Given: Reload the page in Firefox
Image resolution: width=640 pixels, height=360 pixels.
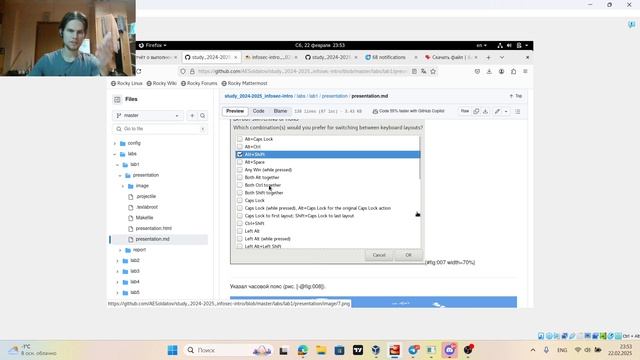Looking at the screenshot, I should pos(139,71).
